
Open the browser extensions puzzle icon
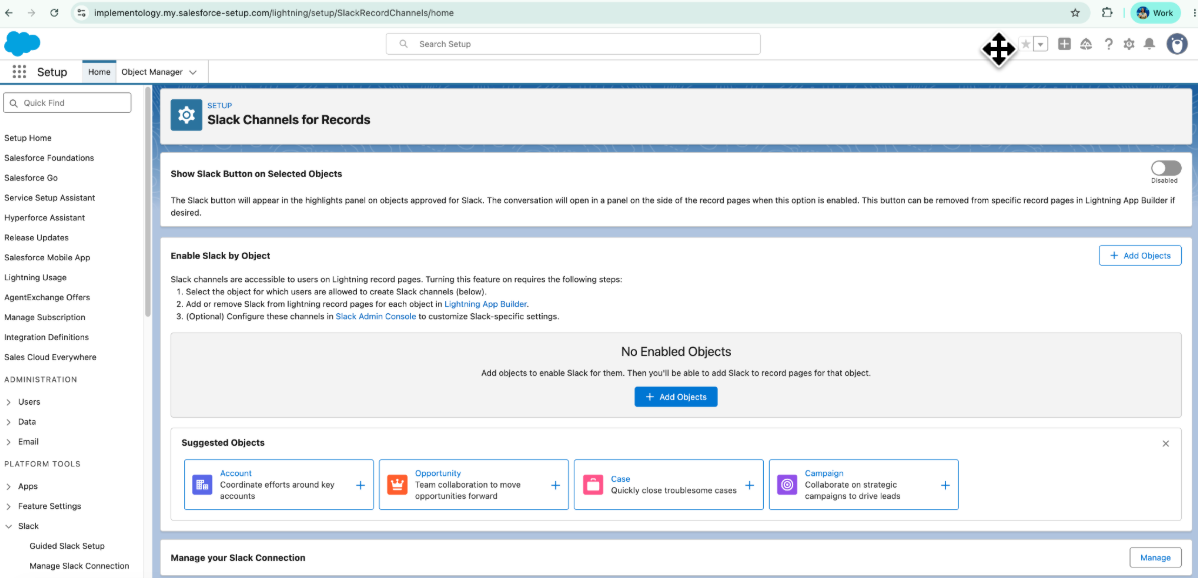pos(1106,13)
